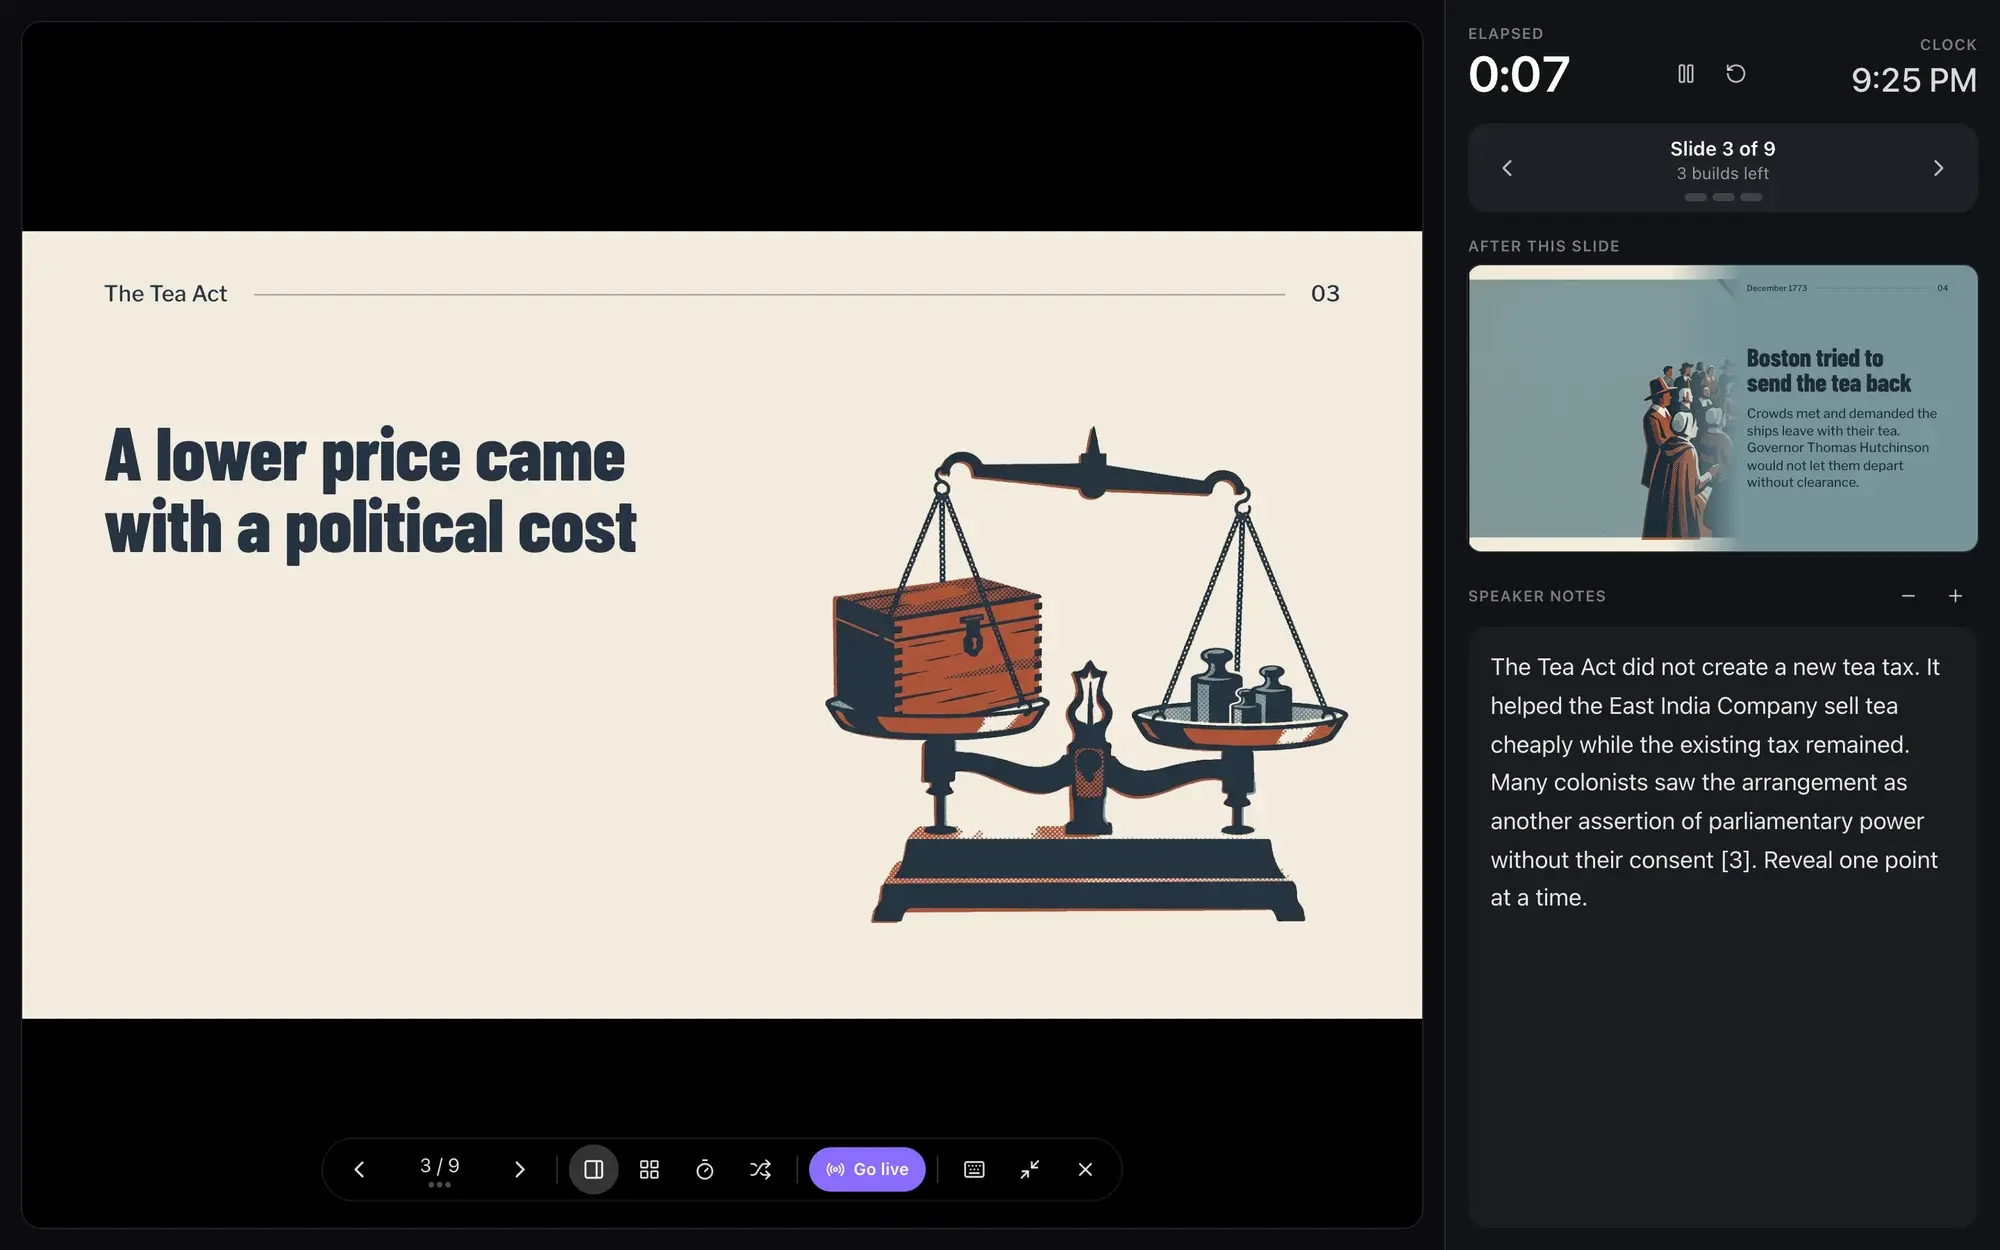
Task: Decrease speaker notes text size
Action: pos(1908,596)
